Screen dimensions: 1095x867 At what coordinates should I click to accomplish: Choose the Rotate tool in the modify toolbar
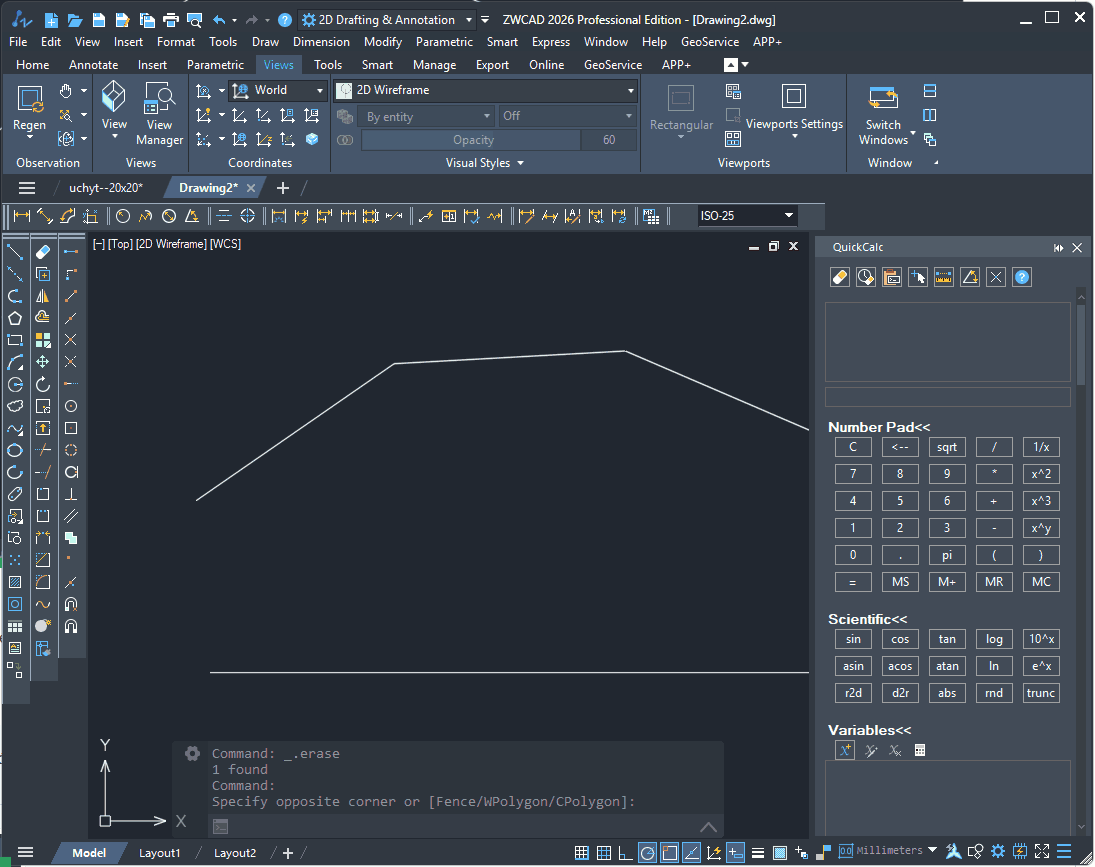(43, 384)
